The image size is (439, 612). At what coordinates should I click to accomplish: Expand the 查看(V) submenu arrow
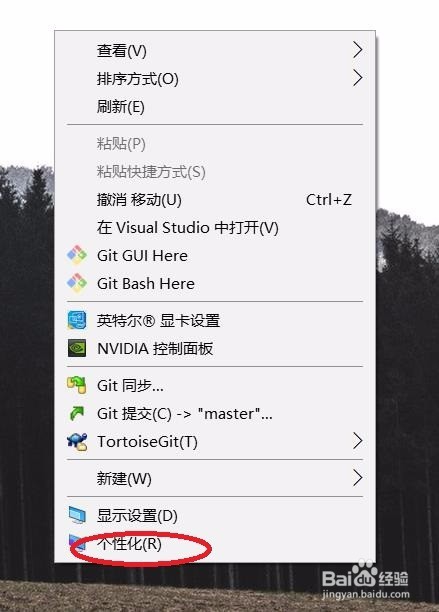click(357, 50)
